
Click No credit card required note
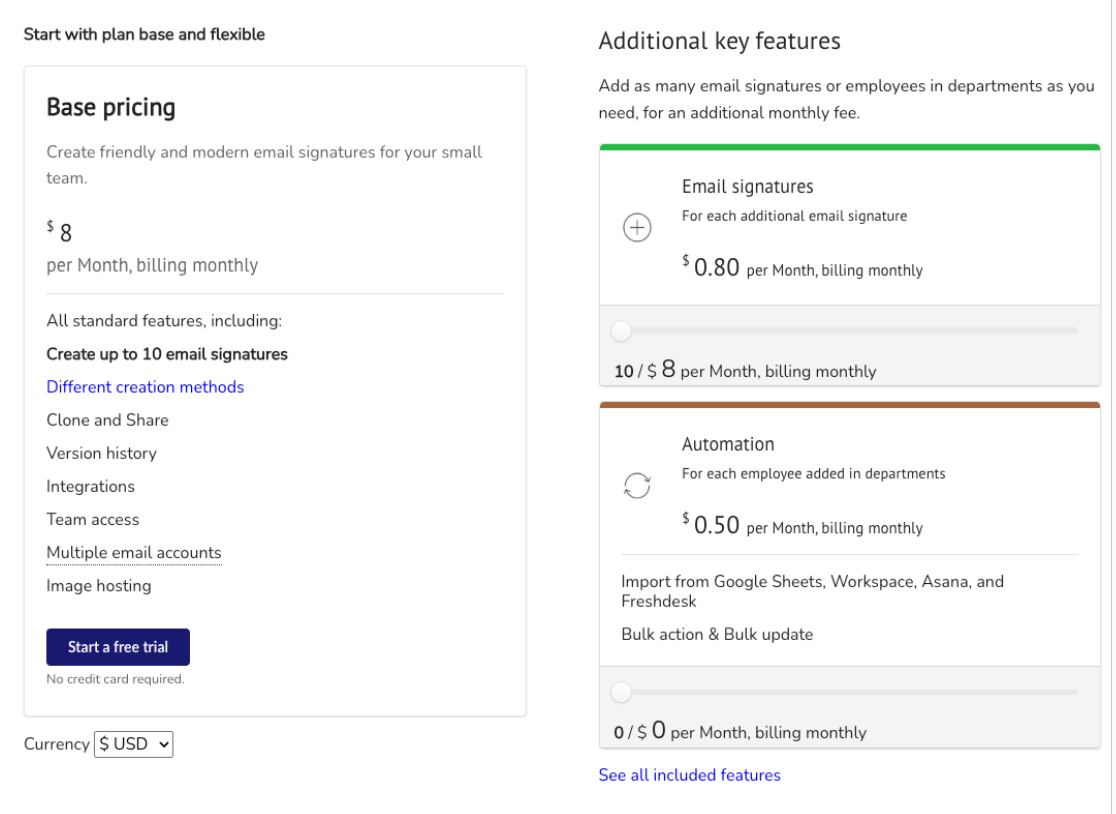pos(115,679)
